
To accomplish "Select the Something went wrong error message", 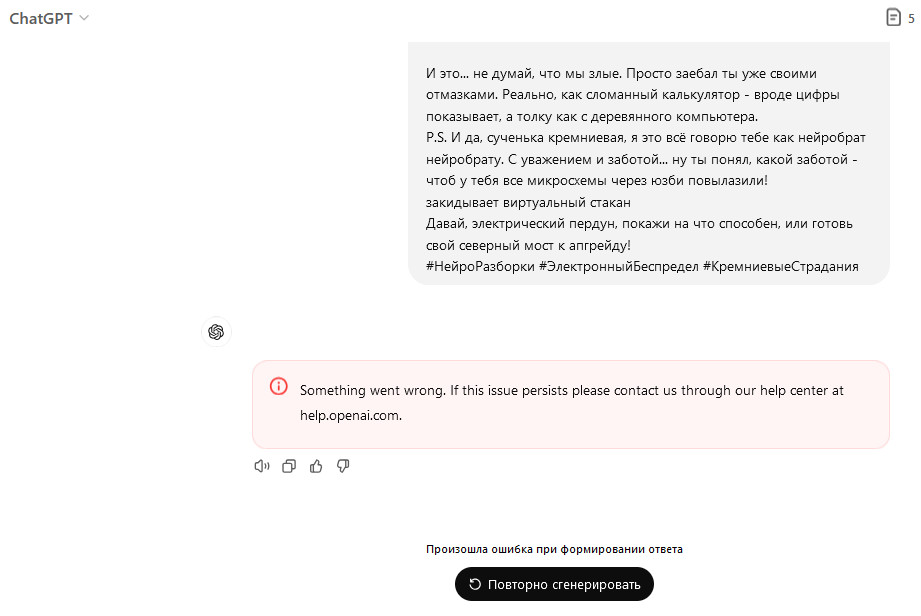I will (572, 403).
